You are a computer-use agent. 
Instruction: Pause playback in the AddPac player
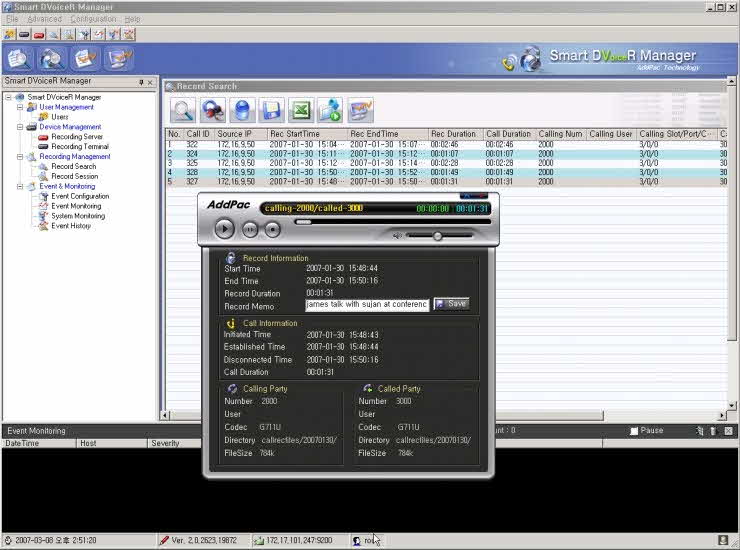pyautogui.click(x=250, y=229)
